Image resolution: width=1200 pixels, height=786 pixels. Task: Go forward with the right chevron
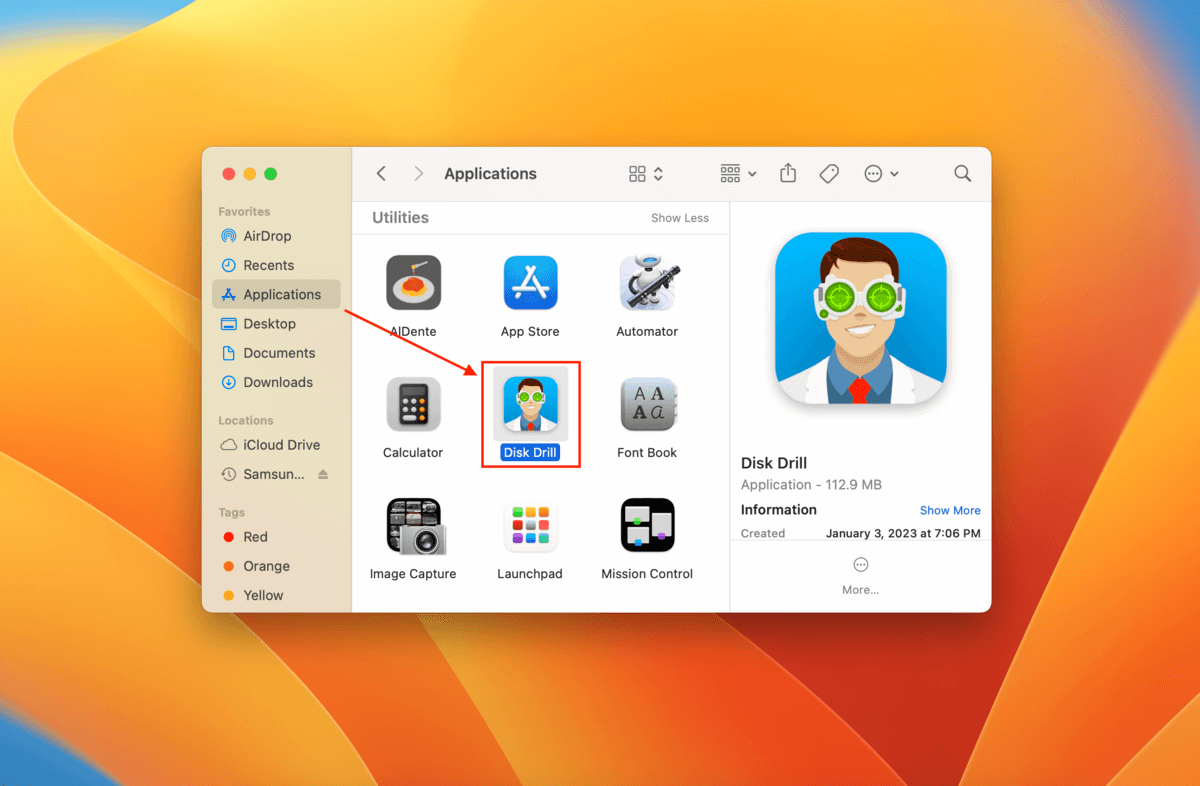(419, 174)
